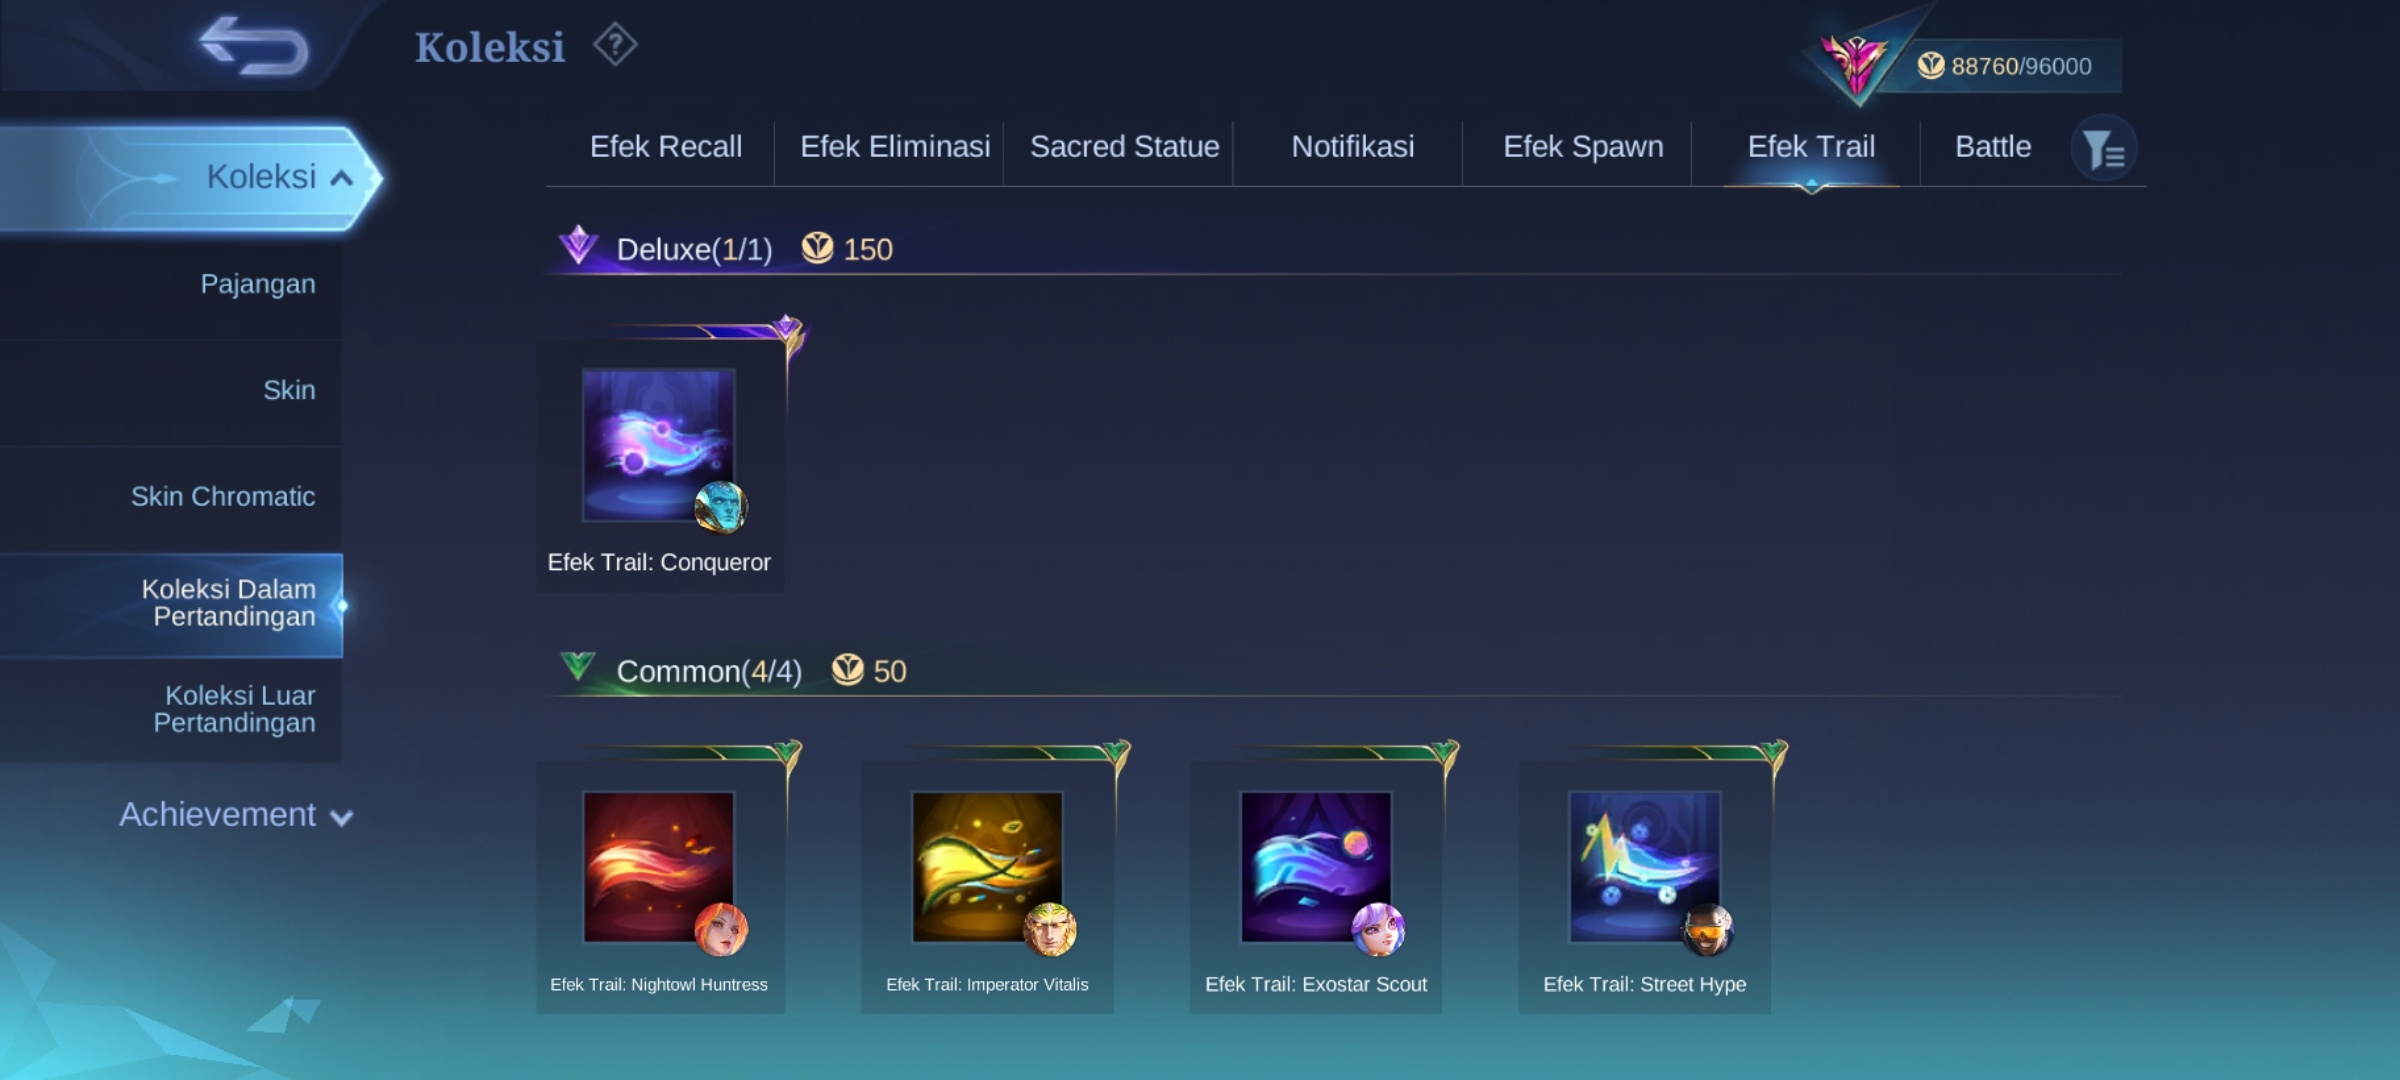
Task: Open the Koleksi help question-mark icon
Action: coord(615,45)
